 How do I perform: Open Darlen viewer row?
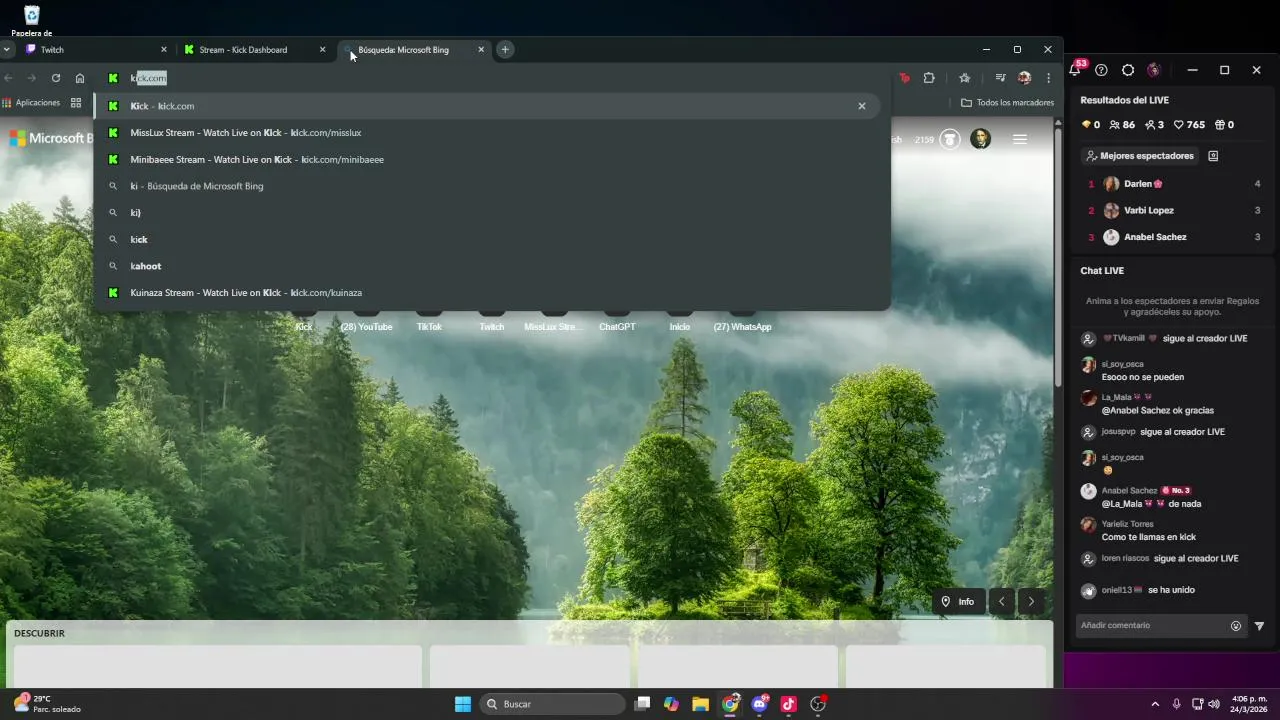click(1174, 184)
